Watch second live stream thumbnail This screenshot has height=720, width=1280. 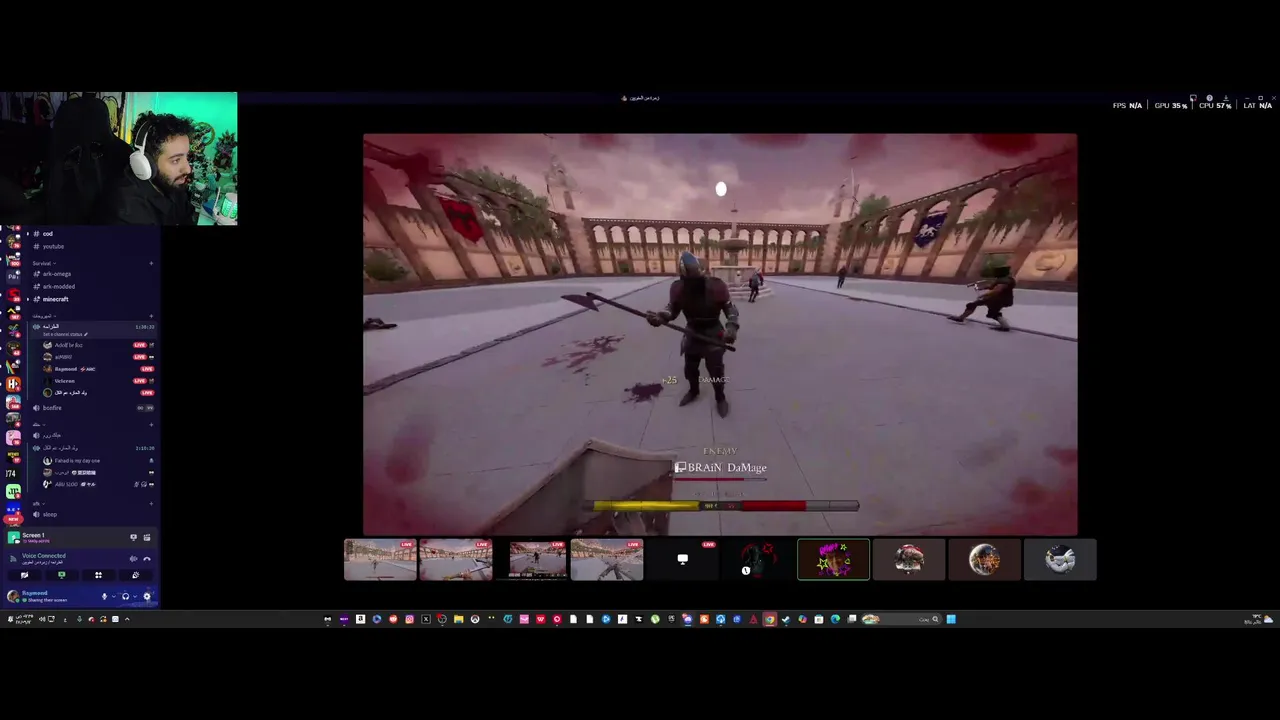[x=456, y=560]
